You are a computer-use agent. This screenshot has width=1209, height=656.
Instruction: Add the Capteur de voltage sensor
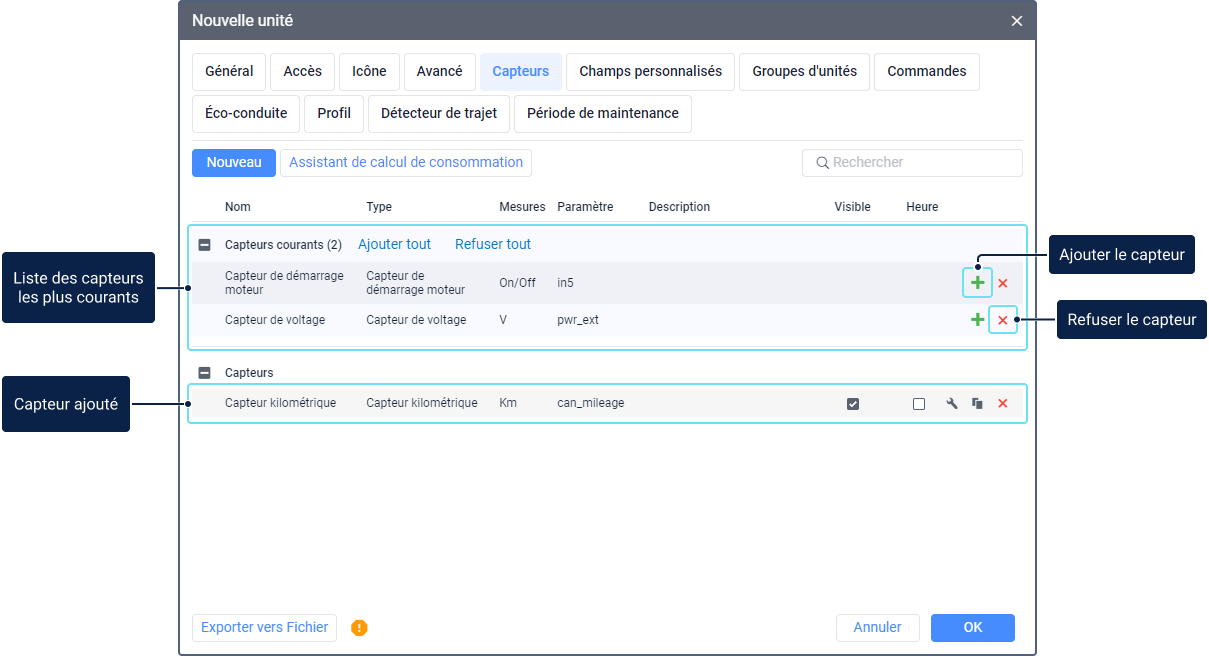[x=977, y=320]
